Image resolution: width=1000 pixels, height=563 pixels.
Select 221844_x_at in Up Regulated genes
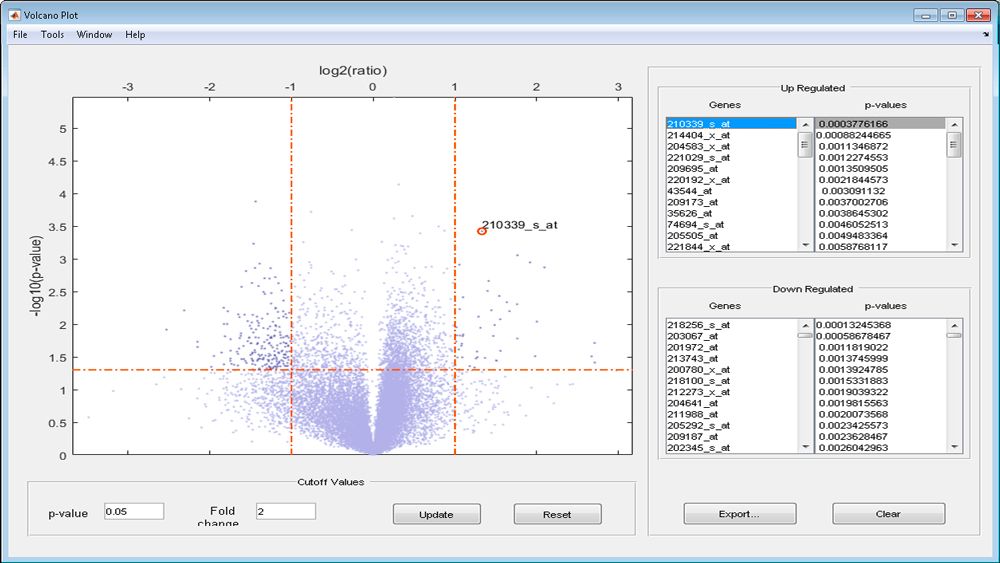coord(731,247)
